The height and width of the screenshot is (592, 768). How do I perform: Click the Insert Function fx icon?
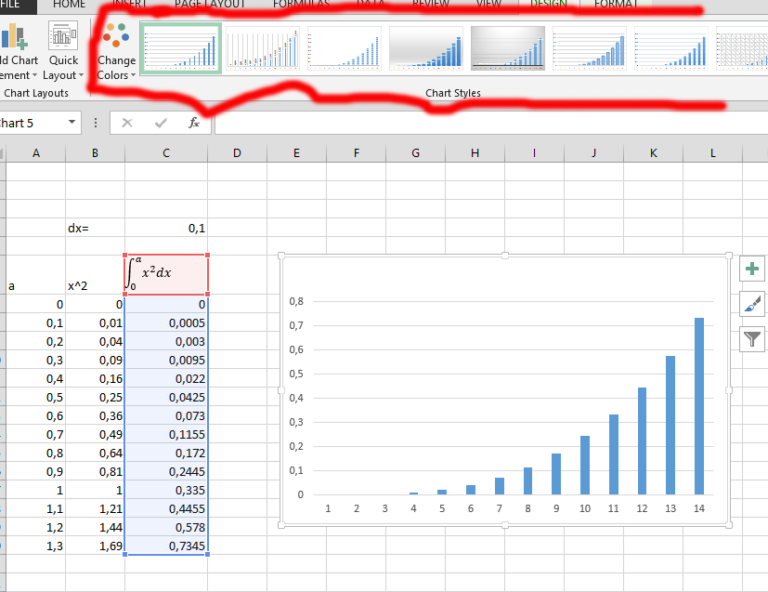point(194,123)
